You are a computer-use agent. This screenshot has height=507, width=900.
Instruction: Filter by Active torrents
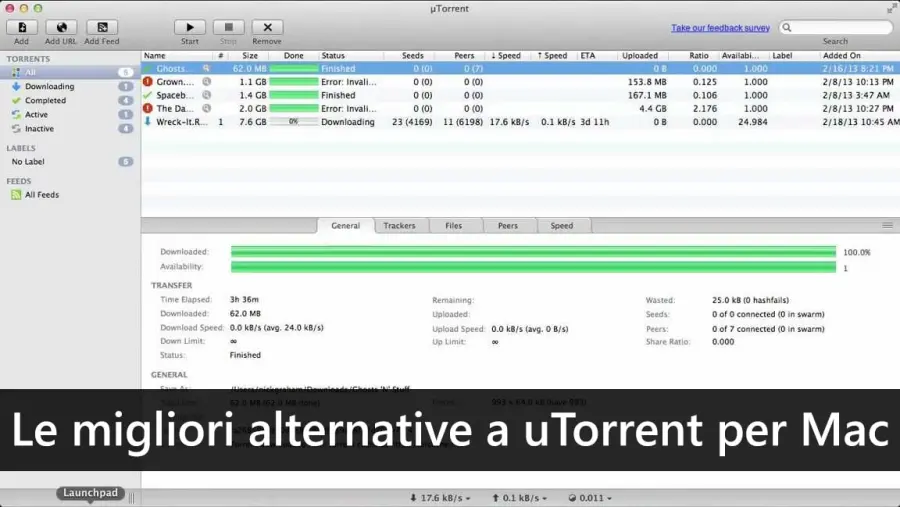(x=70, y=114)
